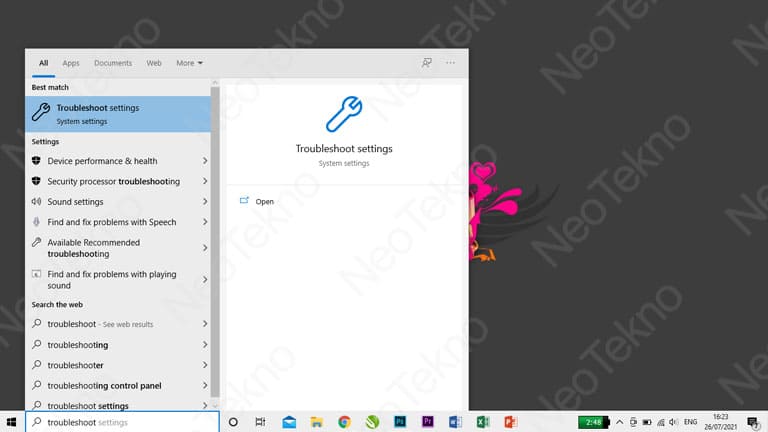Open Troubleshoot settings best match result
Screen dimensions: 768x432
(x=118, y=113)
